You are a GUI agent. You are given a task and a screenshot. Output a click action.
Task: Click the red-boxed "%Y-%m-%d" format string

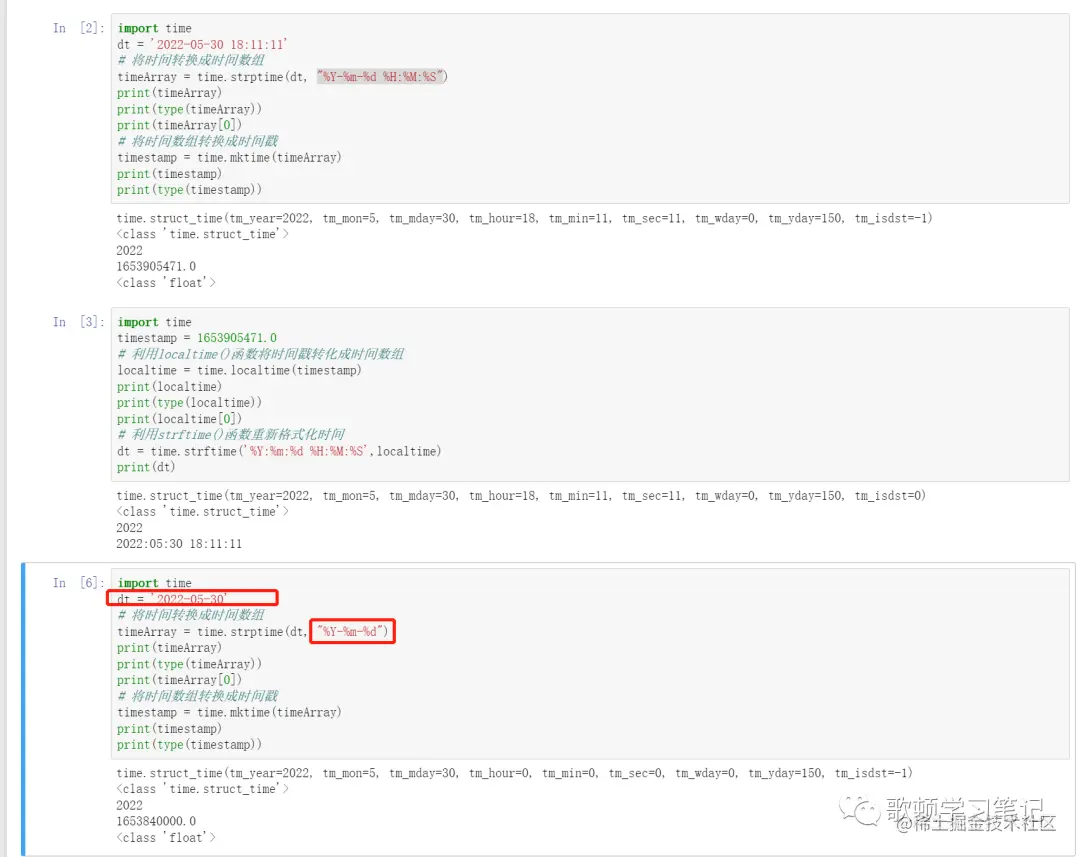point(352,631)
